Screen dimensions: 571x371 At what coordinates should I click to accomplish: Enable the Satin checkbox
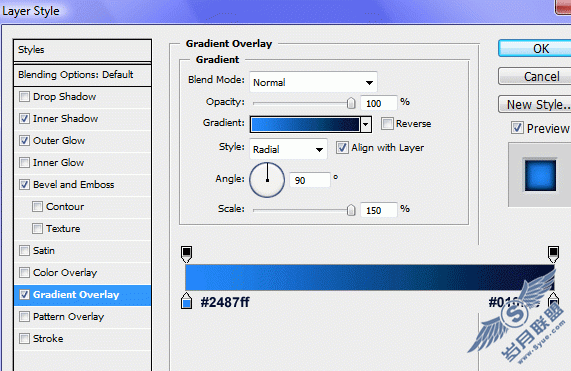(x=24, y=250)
